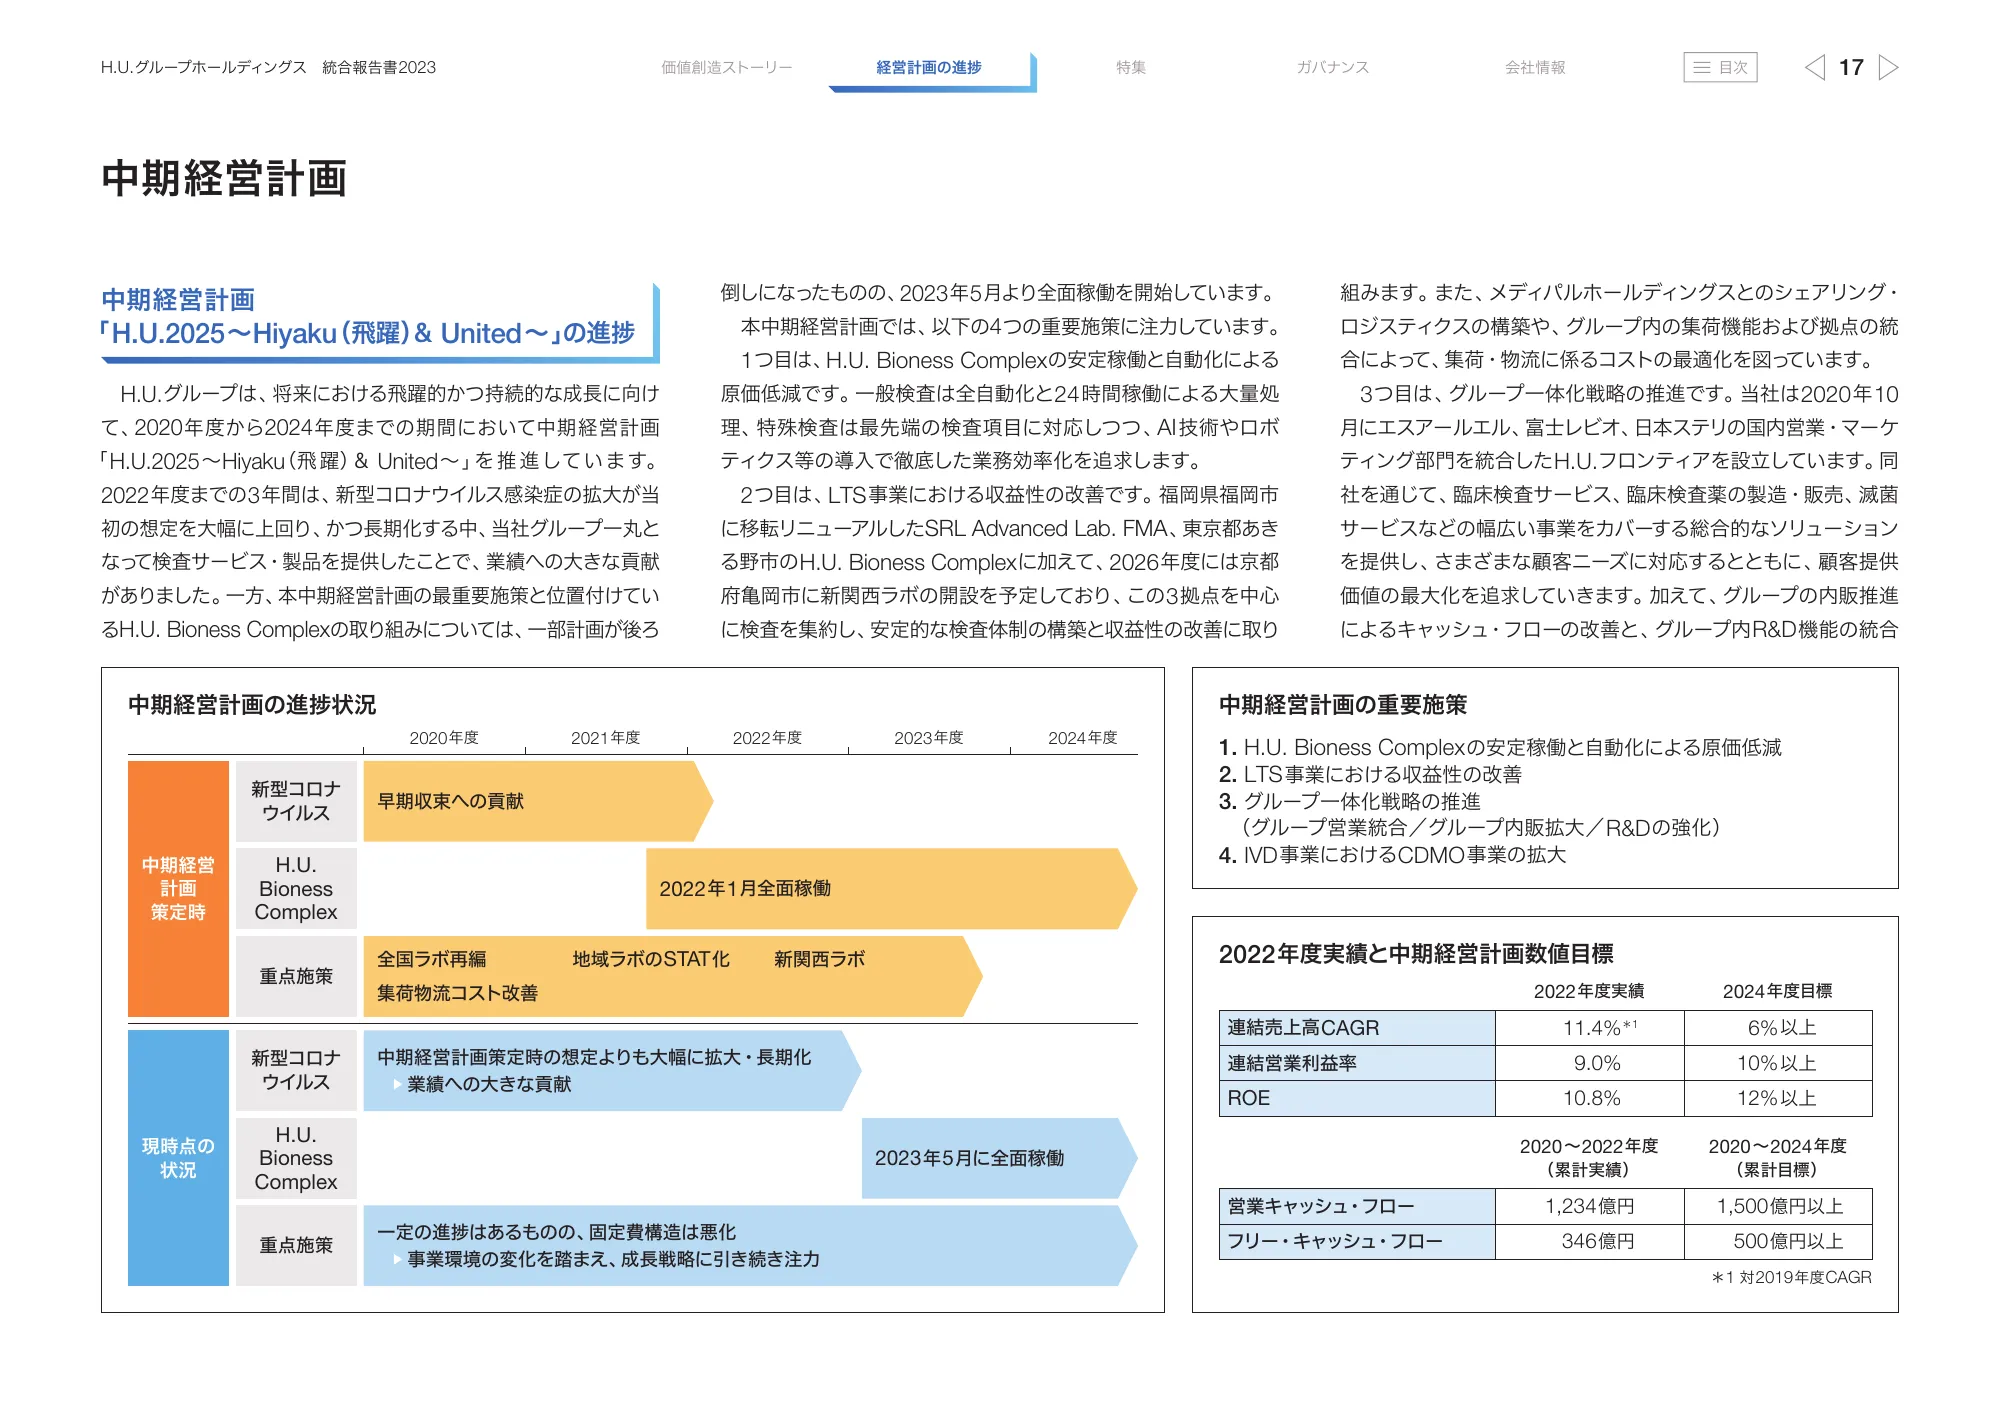
Task: Switch to 価値創造ストーリー tab
Action: pyautogui.click(x=726, y=67)
